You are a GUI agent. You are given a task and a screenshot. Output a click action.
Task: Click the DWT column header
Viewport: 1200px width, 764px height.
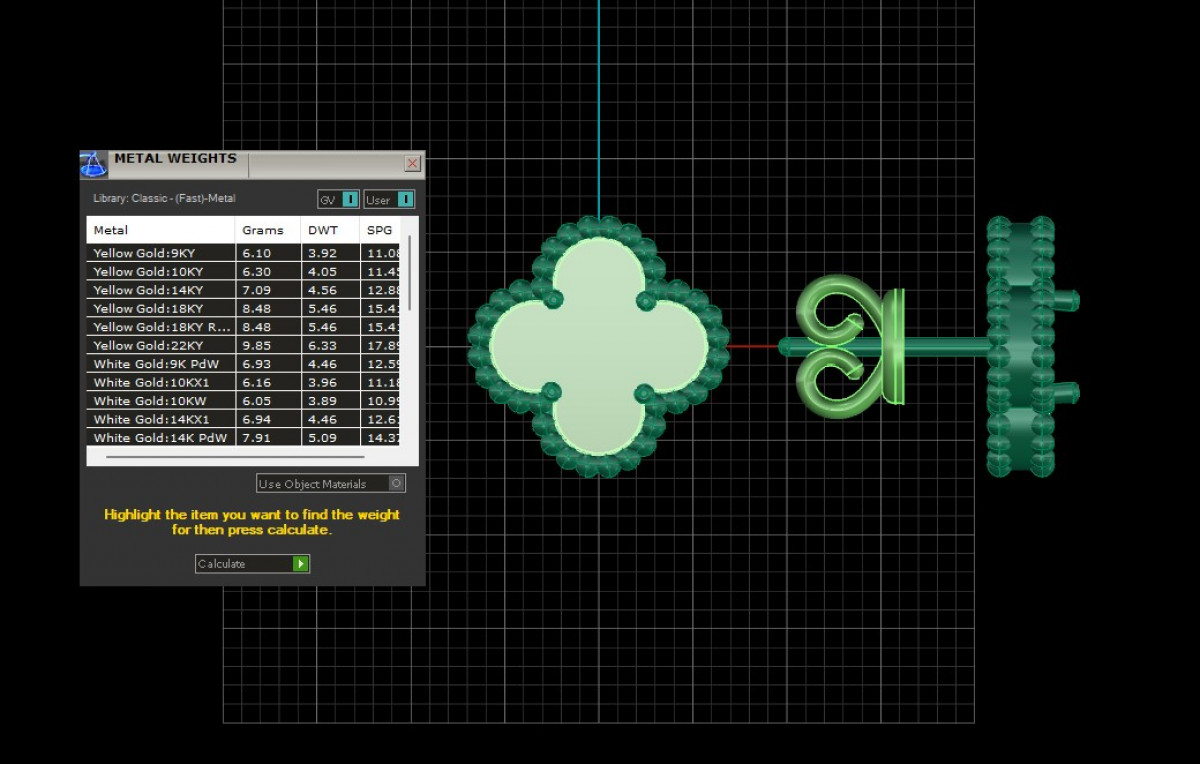329,230
